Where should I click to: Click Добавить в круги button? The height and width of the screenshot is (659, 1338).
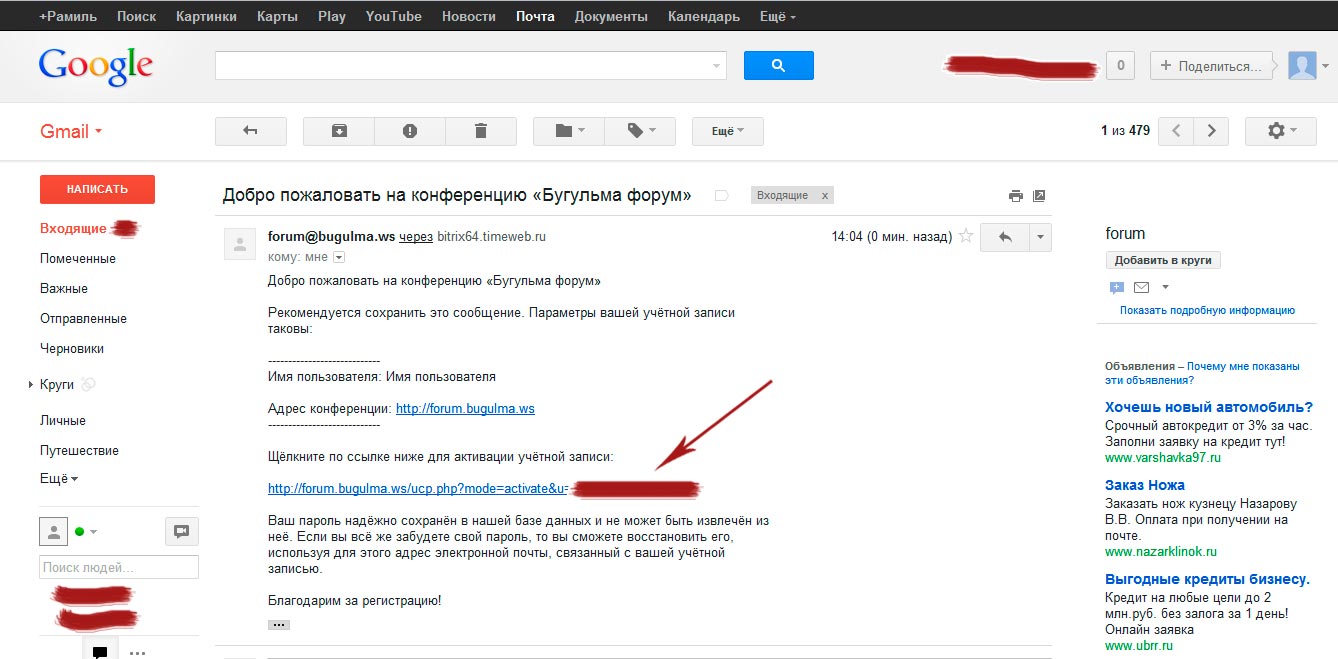point(1163,260)
